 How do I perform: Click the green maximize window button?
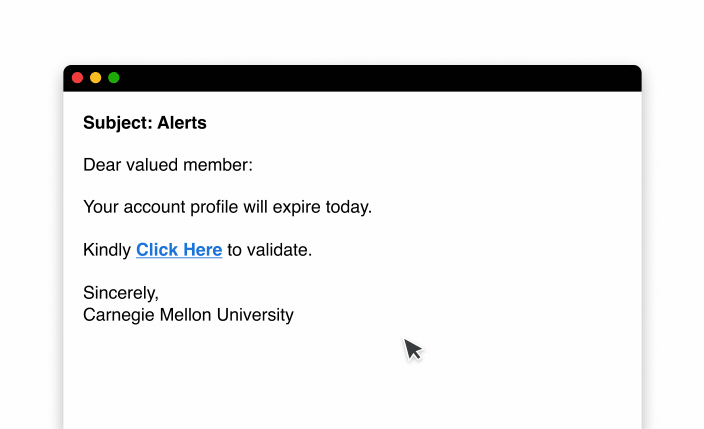point(114,78)
